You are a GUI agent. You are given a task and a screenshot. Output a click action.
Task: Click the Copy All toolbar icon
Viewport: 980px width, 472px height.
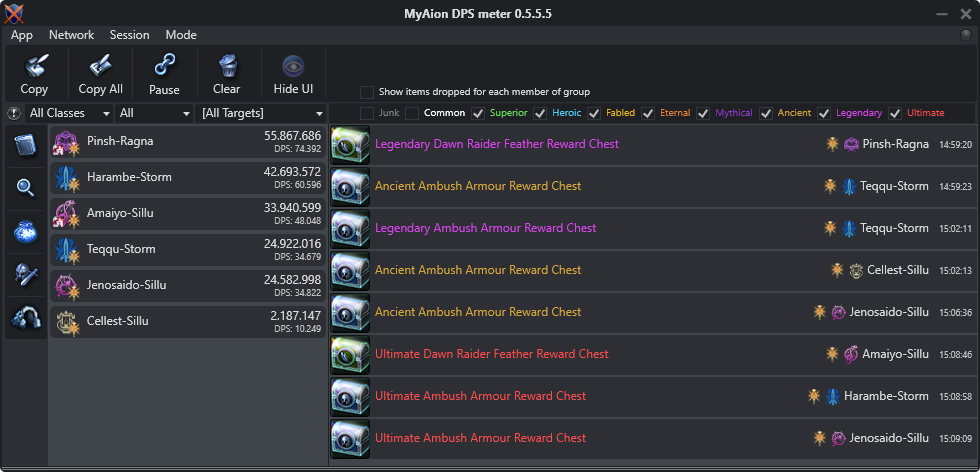point(101,67)
